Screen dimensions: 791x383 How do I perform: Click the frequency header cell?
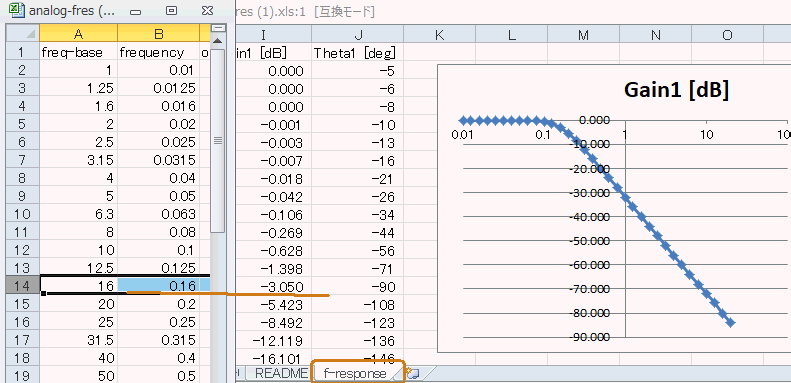(x=158, y=52)
